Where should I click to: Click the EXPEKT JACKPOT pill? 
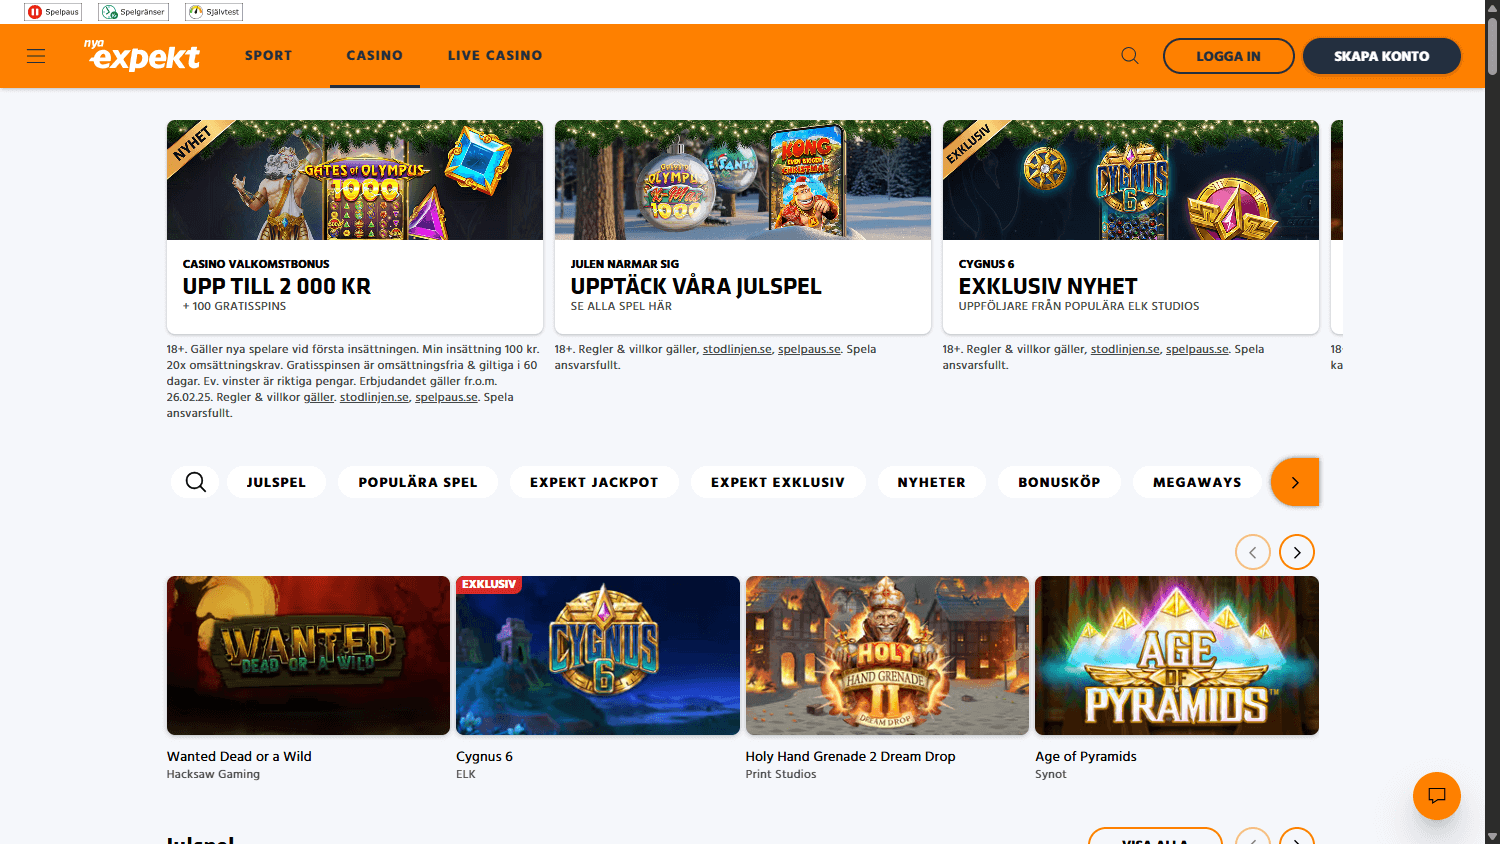(594, 481)
